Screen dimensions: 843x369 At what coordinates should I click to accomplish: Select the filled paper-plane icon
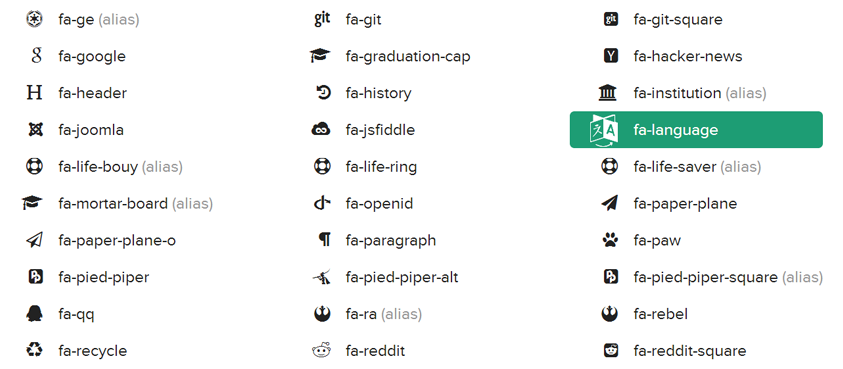(x=610, y=203)
